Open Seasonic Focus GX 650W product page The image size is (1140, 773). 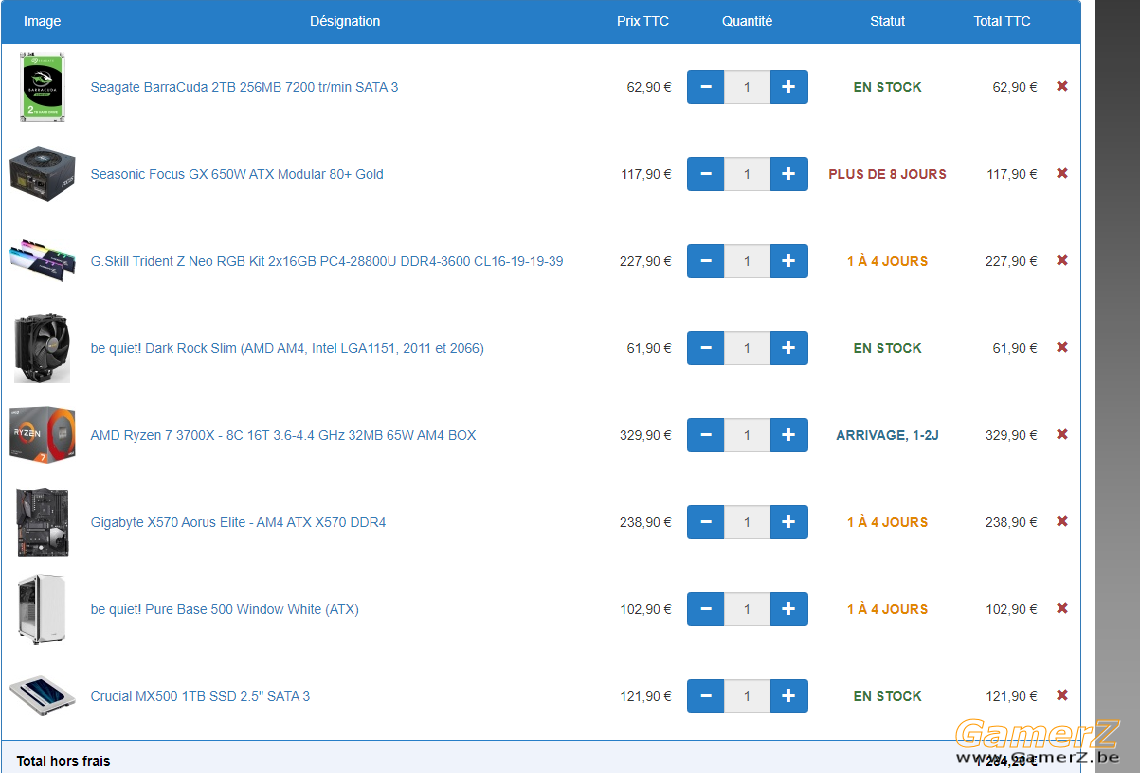pyautogui.click(x=237, y=174)
